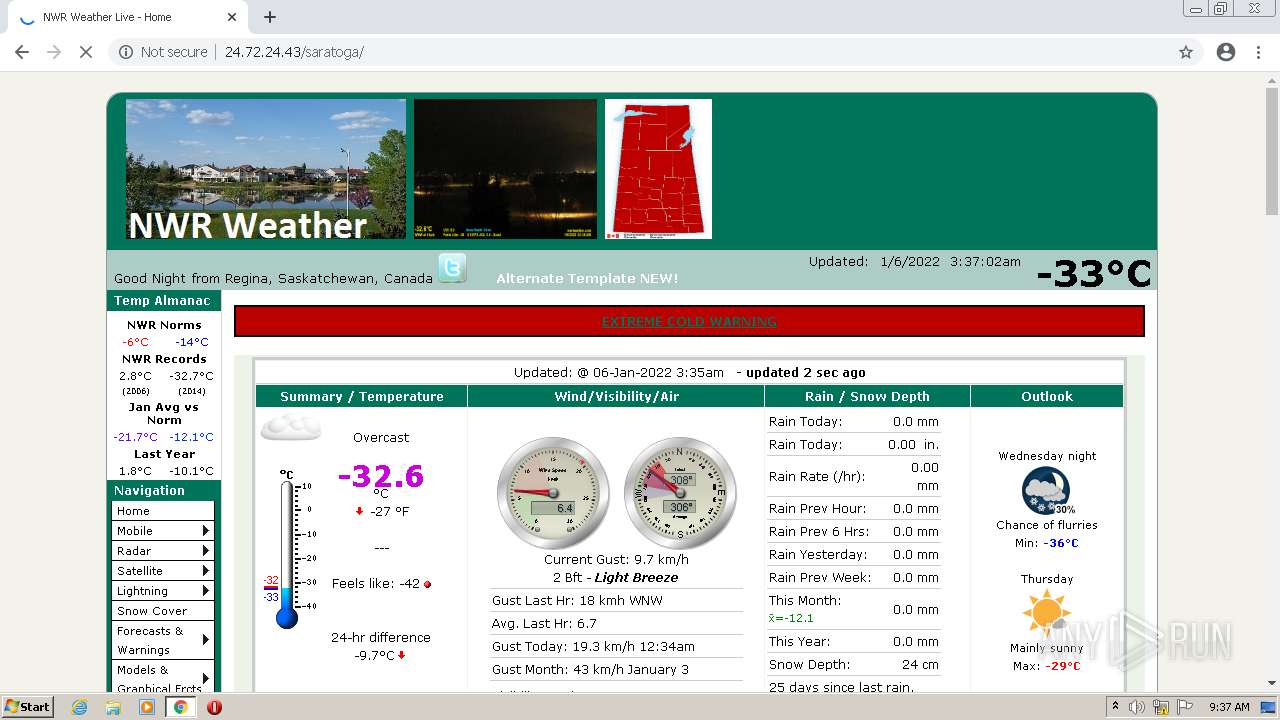Open the Satellite navigation item
This screenshot has width=1280, height=720.
pos(163,570)
